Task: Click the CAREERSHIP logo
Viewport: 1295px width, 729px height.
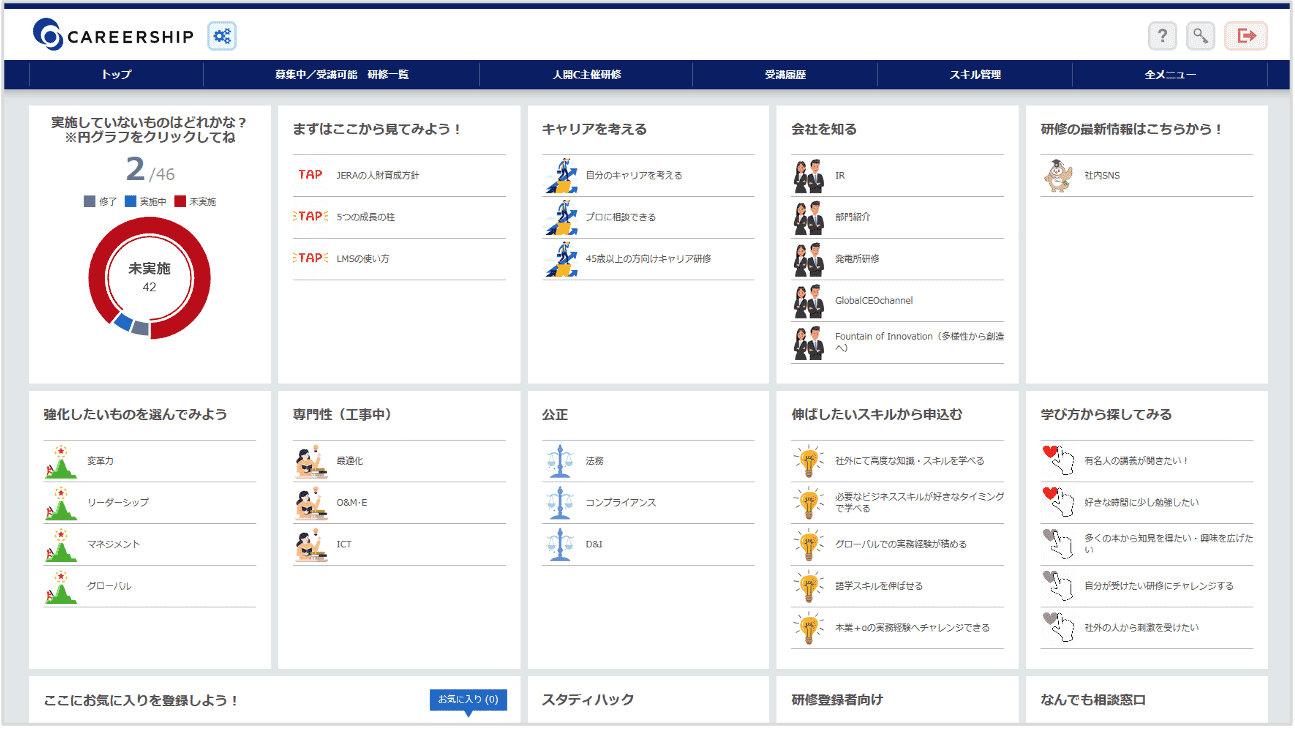Action: (x=115, y=35)
